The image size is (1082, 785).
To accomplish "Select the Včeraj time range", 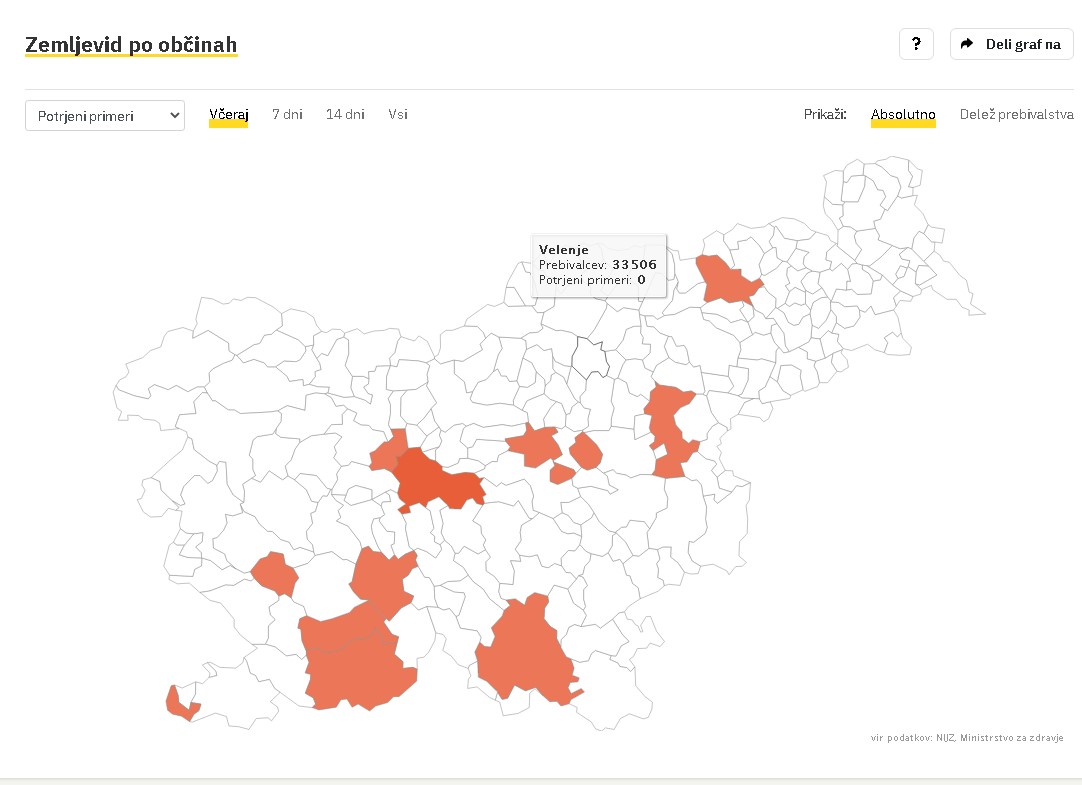I will pyautogui.click(x=228, y=115).
